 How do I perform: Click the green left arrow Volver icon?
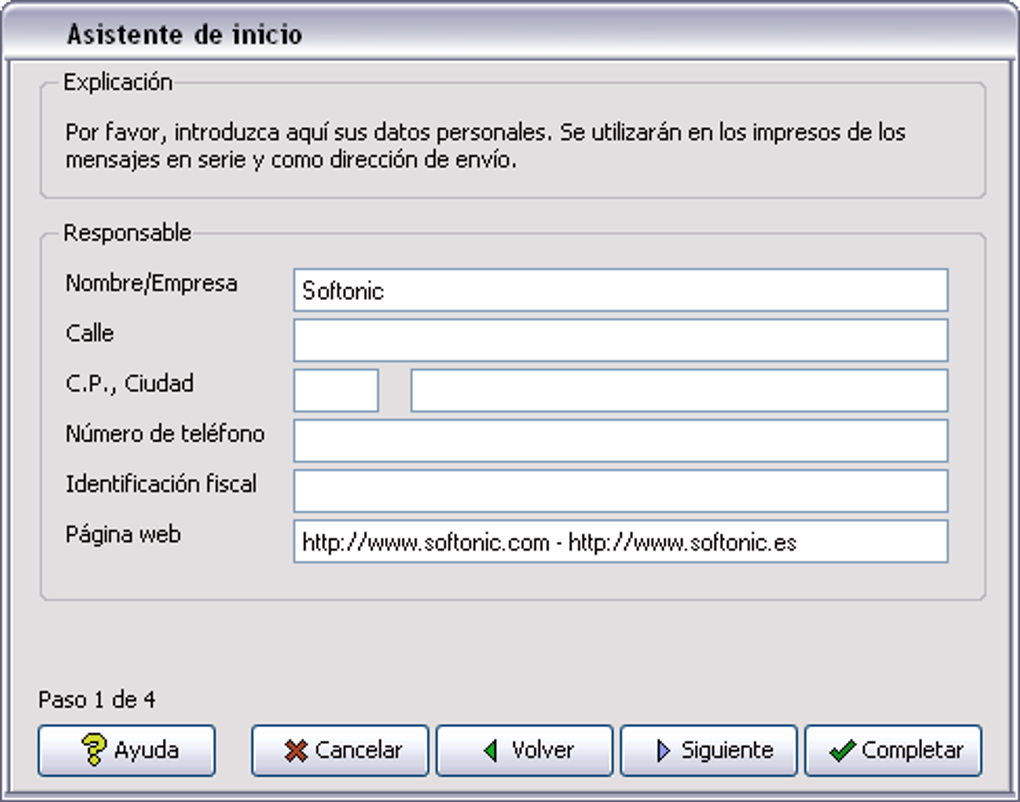(490, 751)
